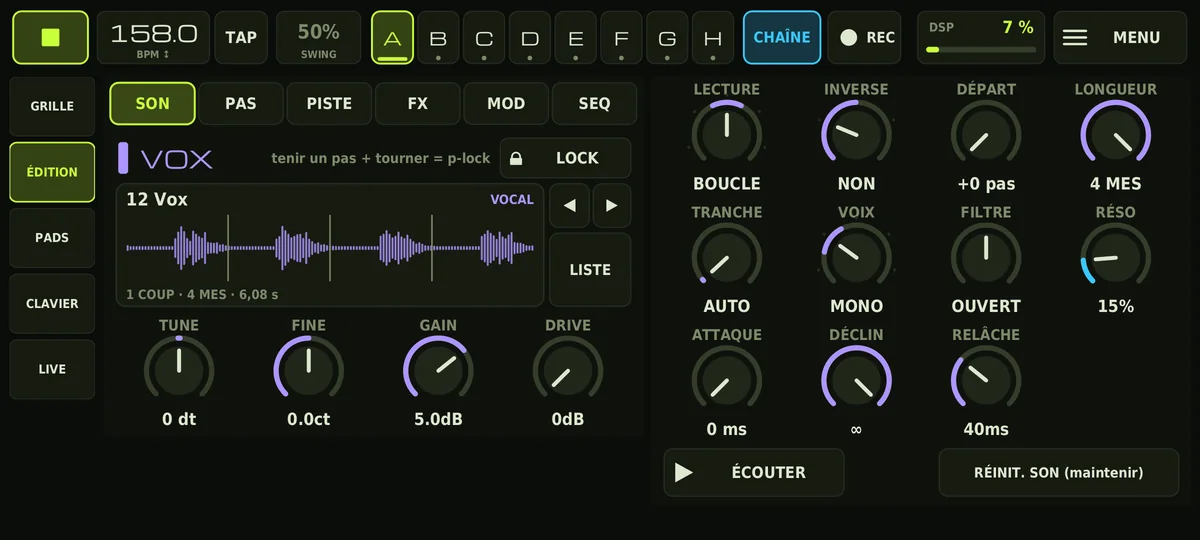Click the DÉCLIN decay knob
The height and width of the screenshot is (540, 1200).
(856, 380)
